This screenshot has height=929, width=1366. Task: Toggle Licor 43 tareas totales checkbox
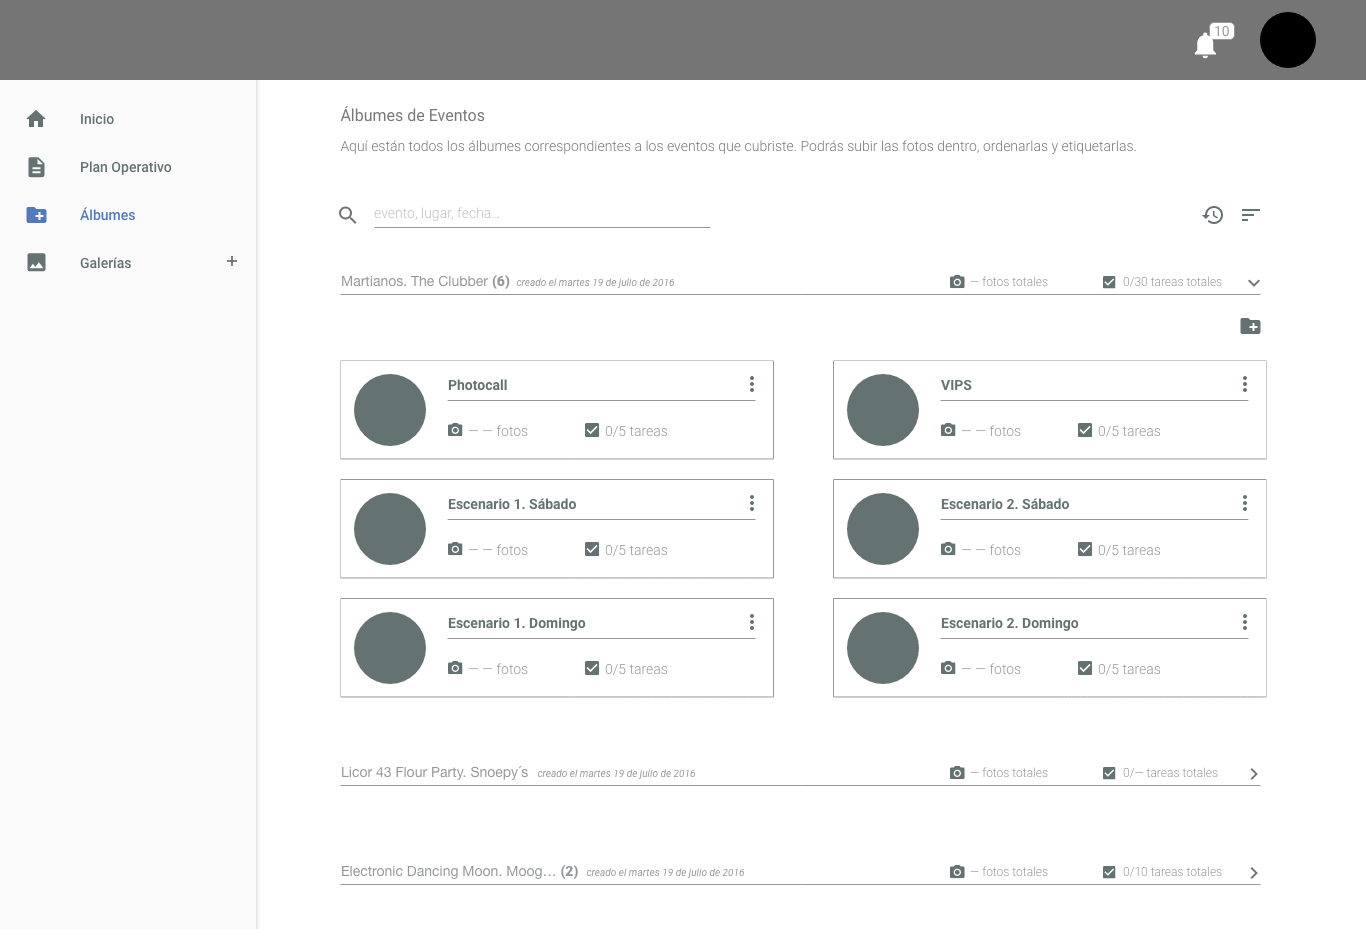(x=1109, y=773)
